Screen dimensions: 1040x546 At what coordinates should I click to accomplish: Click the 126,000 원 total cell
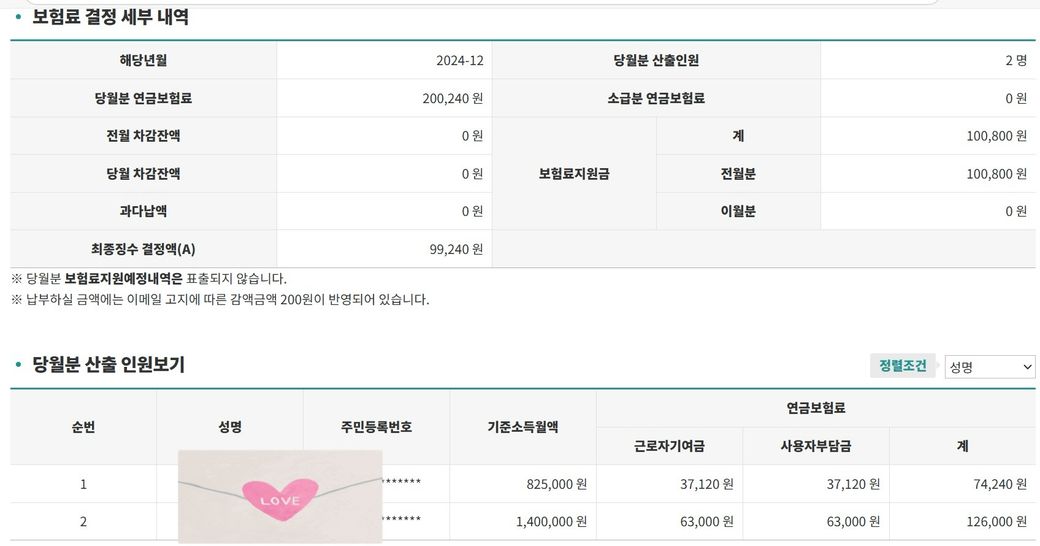click(x=997, y=522)
